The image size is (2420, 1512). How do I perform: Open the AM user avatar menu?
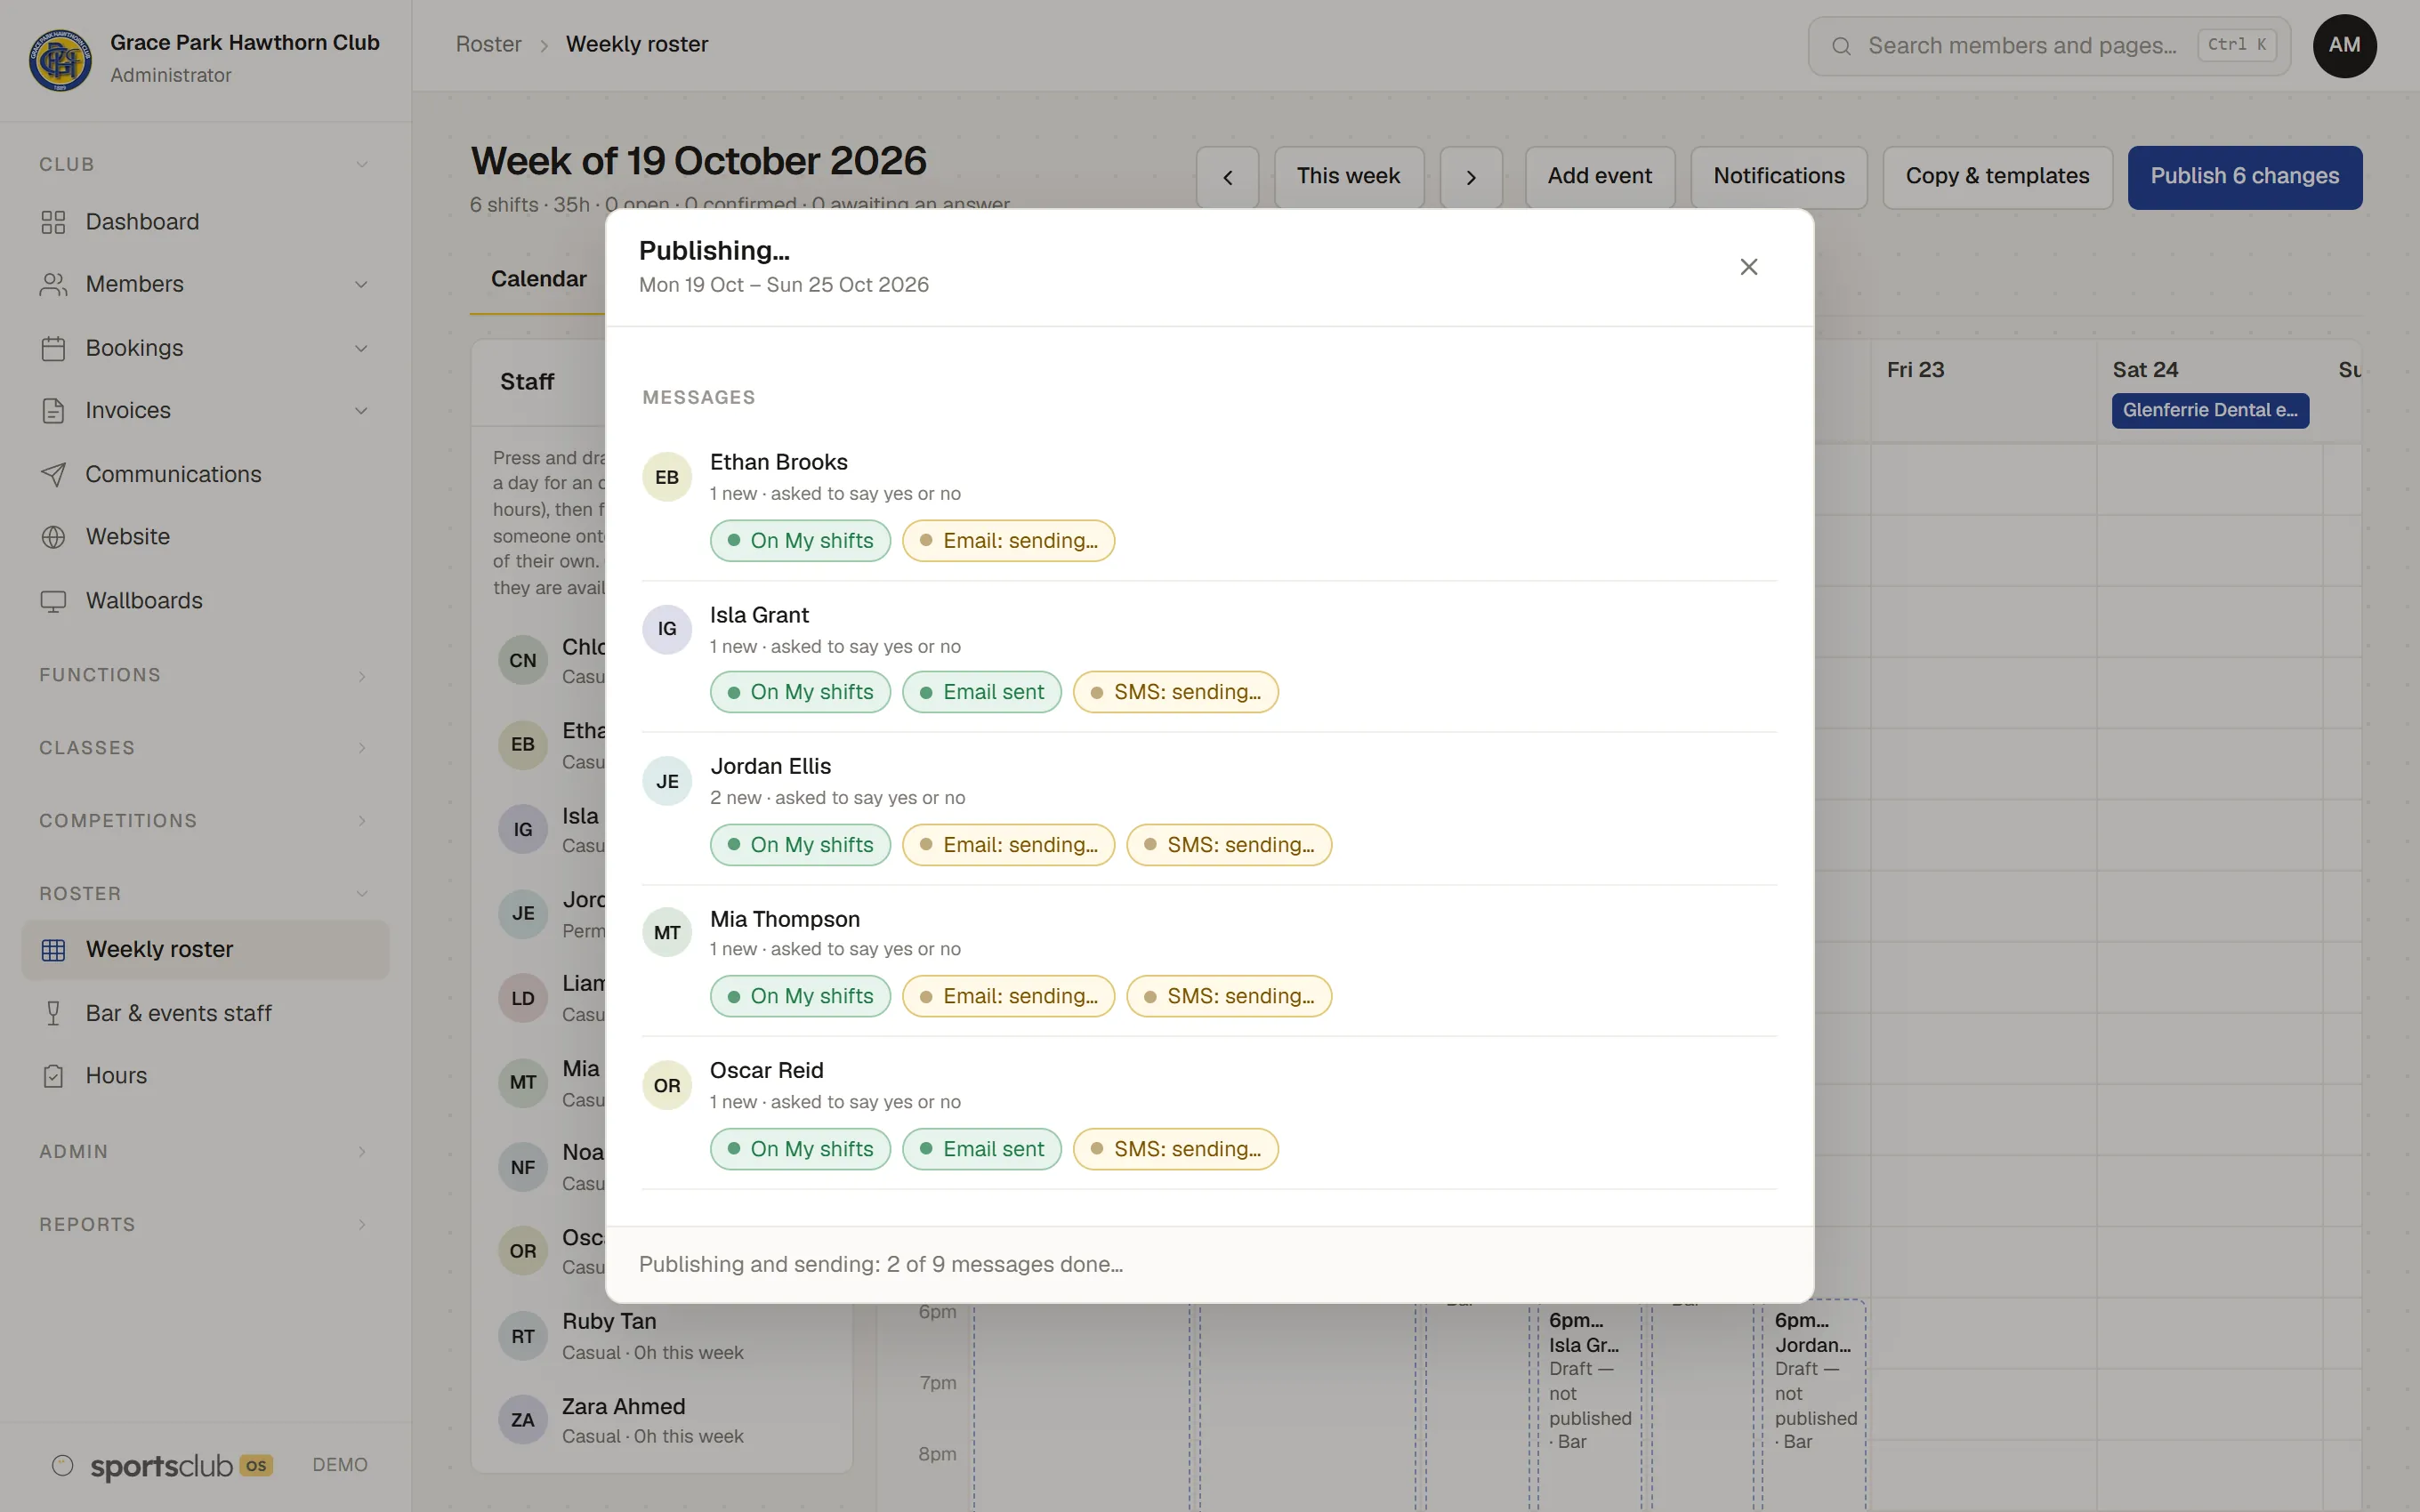pos(2344,46)
